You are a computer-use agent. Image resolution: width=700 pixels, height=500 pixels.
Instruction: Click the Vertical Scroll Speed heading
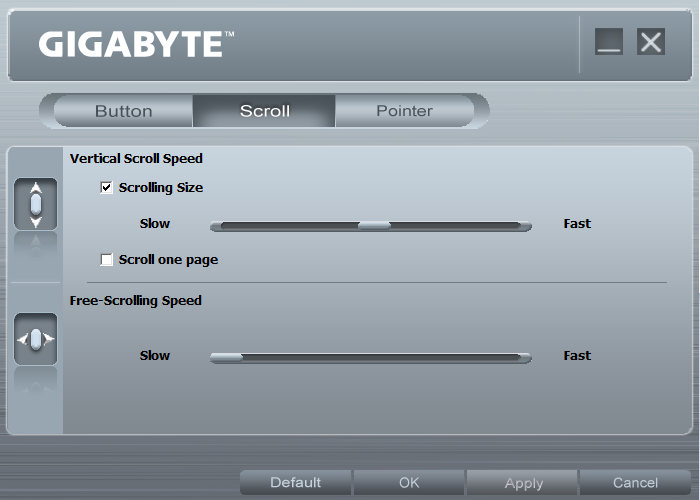[136, 158]
